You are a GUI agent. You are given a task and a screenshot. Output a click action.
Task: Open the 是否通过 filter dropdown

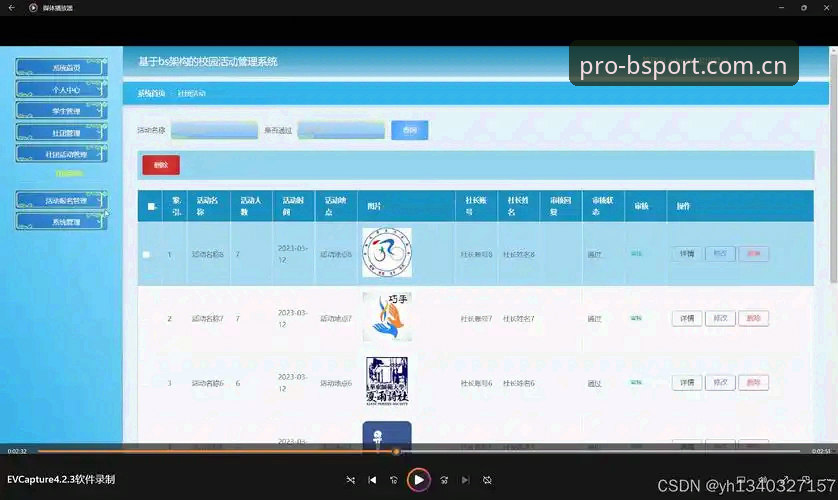tap(341, 130)
